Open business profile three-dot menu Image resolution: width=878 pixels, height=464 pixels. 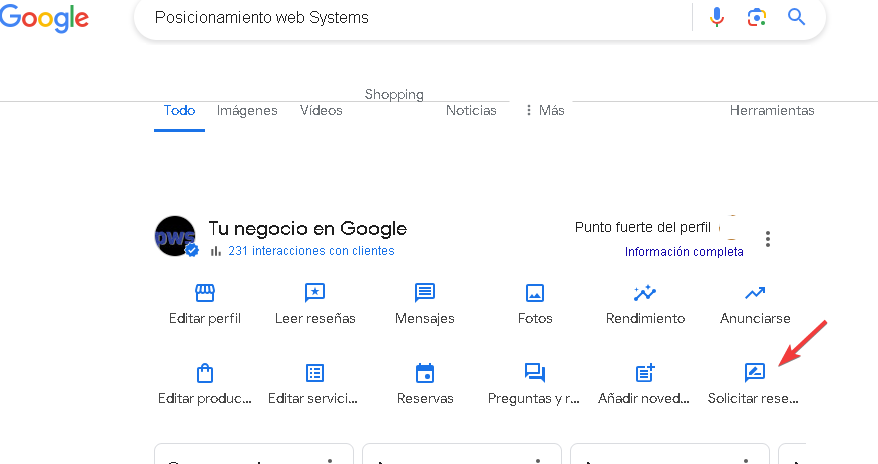coord(768,239)
